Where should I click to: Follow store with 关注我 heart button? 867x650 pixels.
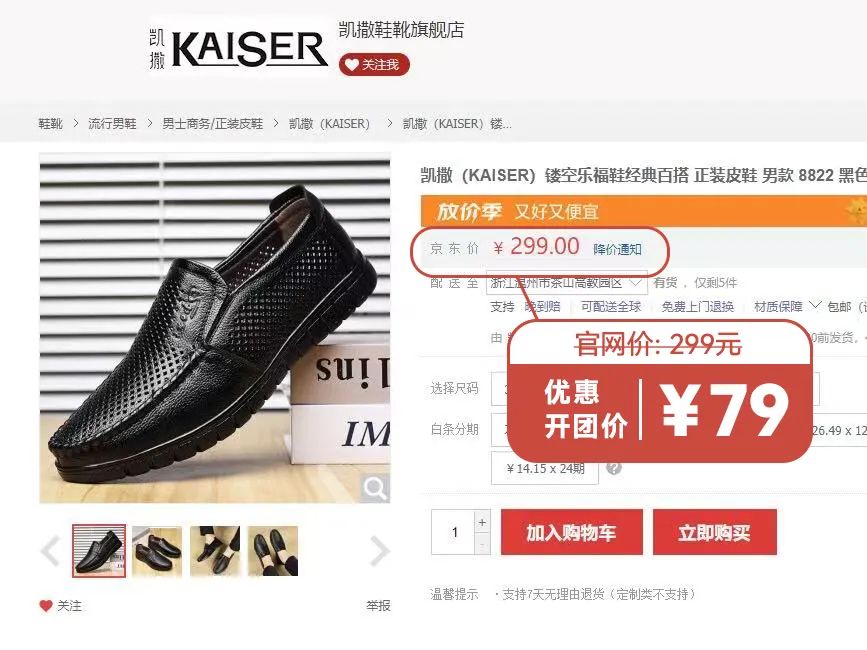(x=374, y=65)
